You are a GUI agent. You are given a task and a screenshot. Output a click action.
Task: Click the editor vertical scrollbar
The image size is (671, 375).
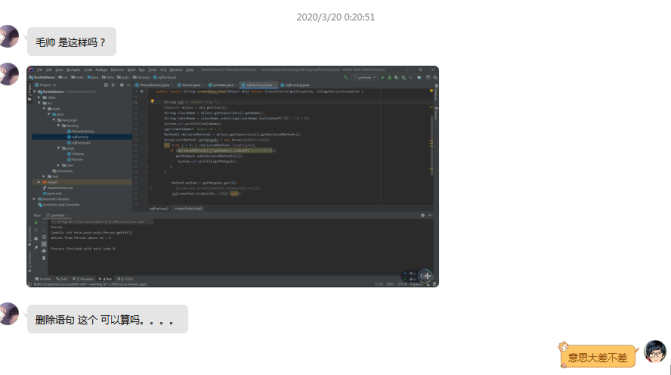(x=431, y=146)
